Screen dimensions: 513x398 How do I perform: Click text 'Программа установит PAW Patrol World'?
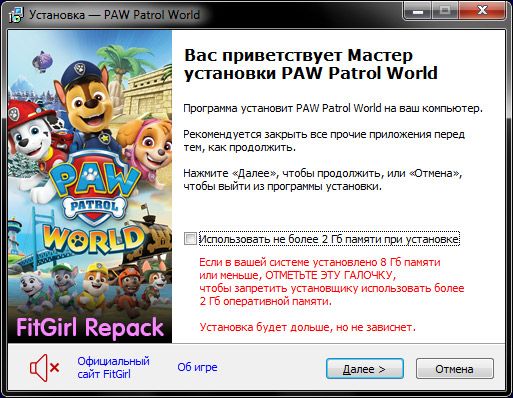tap(282, 108)
